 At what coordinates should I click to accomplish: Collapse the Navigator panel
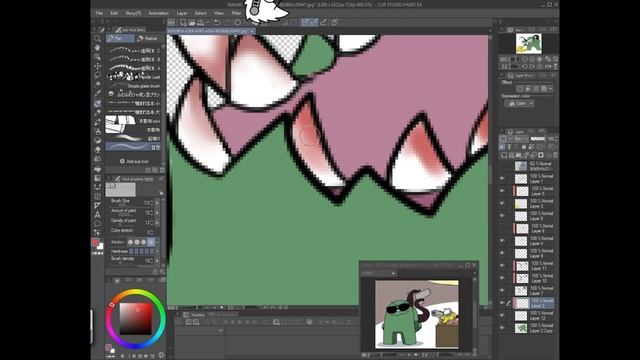point(502,30)
